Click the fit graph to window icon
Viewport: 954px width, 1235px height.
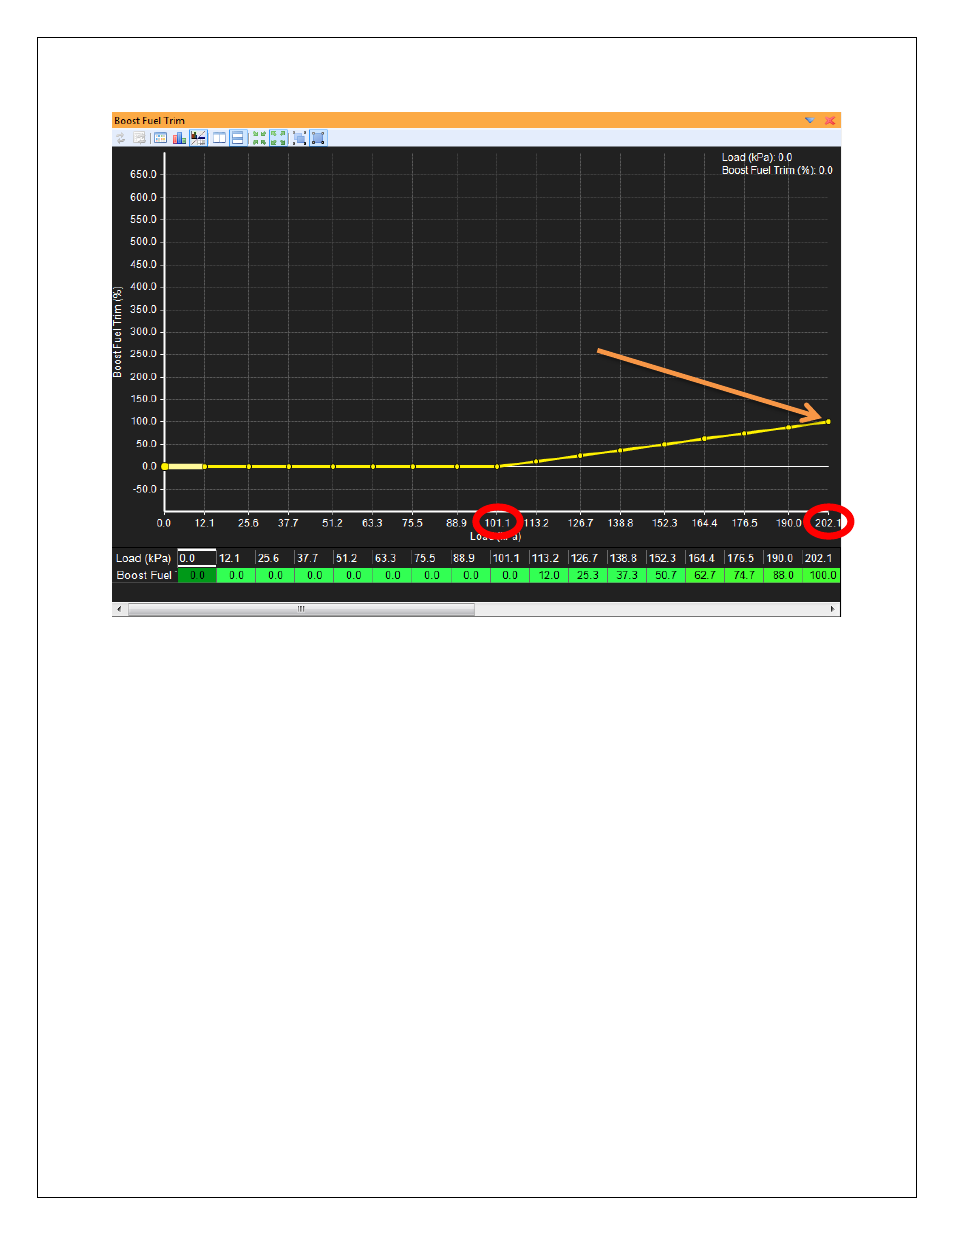[318, 138]
